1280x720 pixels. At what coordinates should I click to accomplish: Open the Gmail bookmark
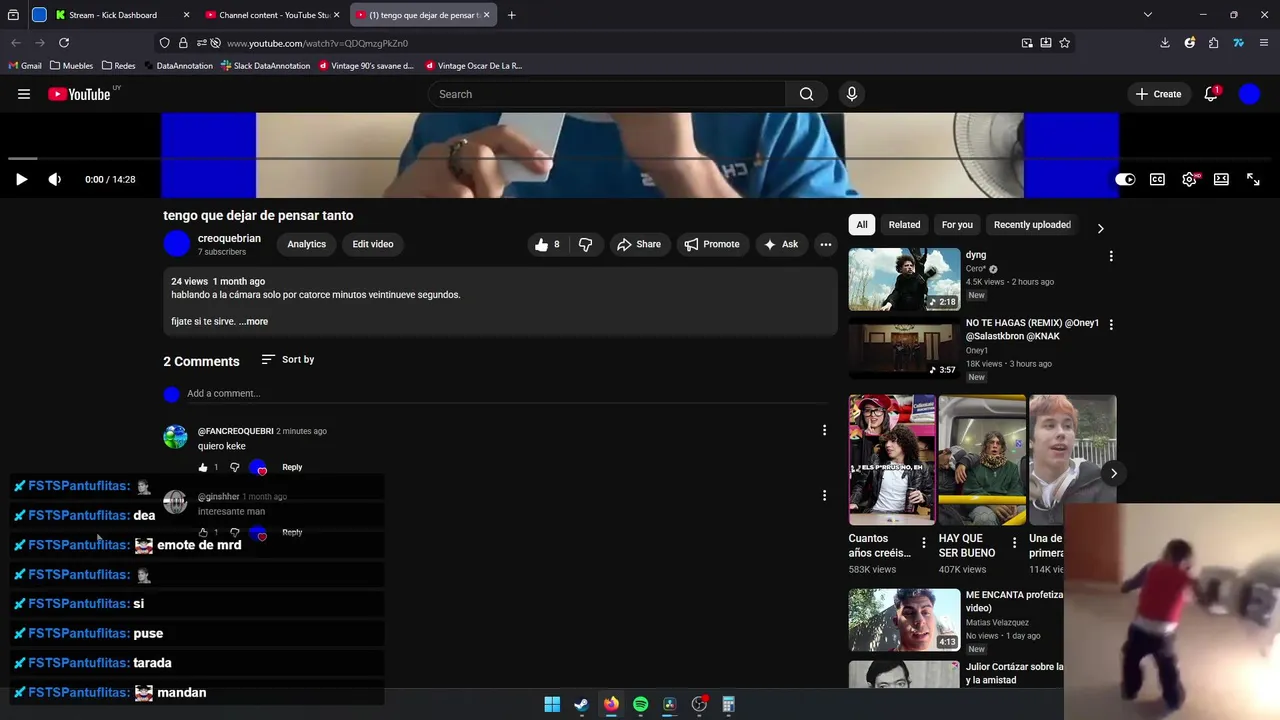[x=25, y=66]
